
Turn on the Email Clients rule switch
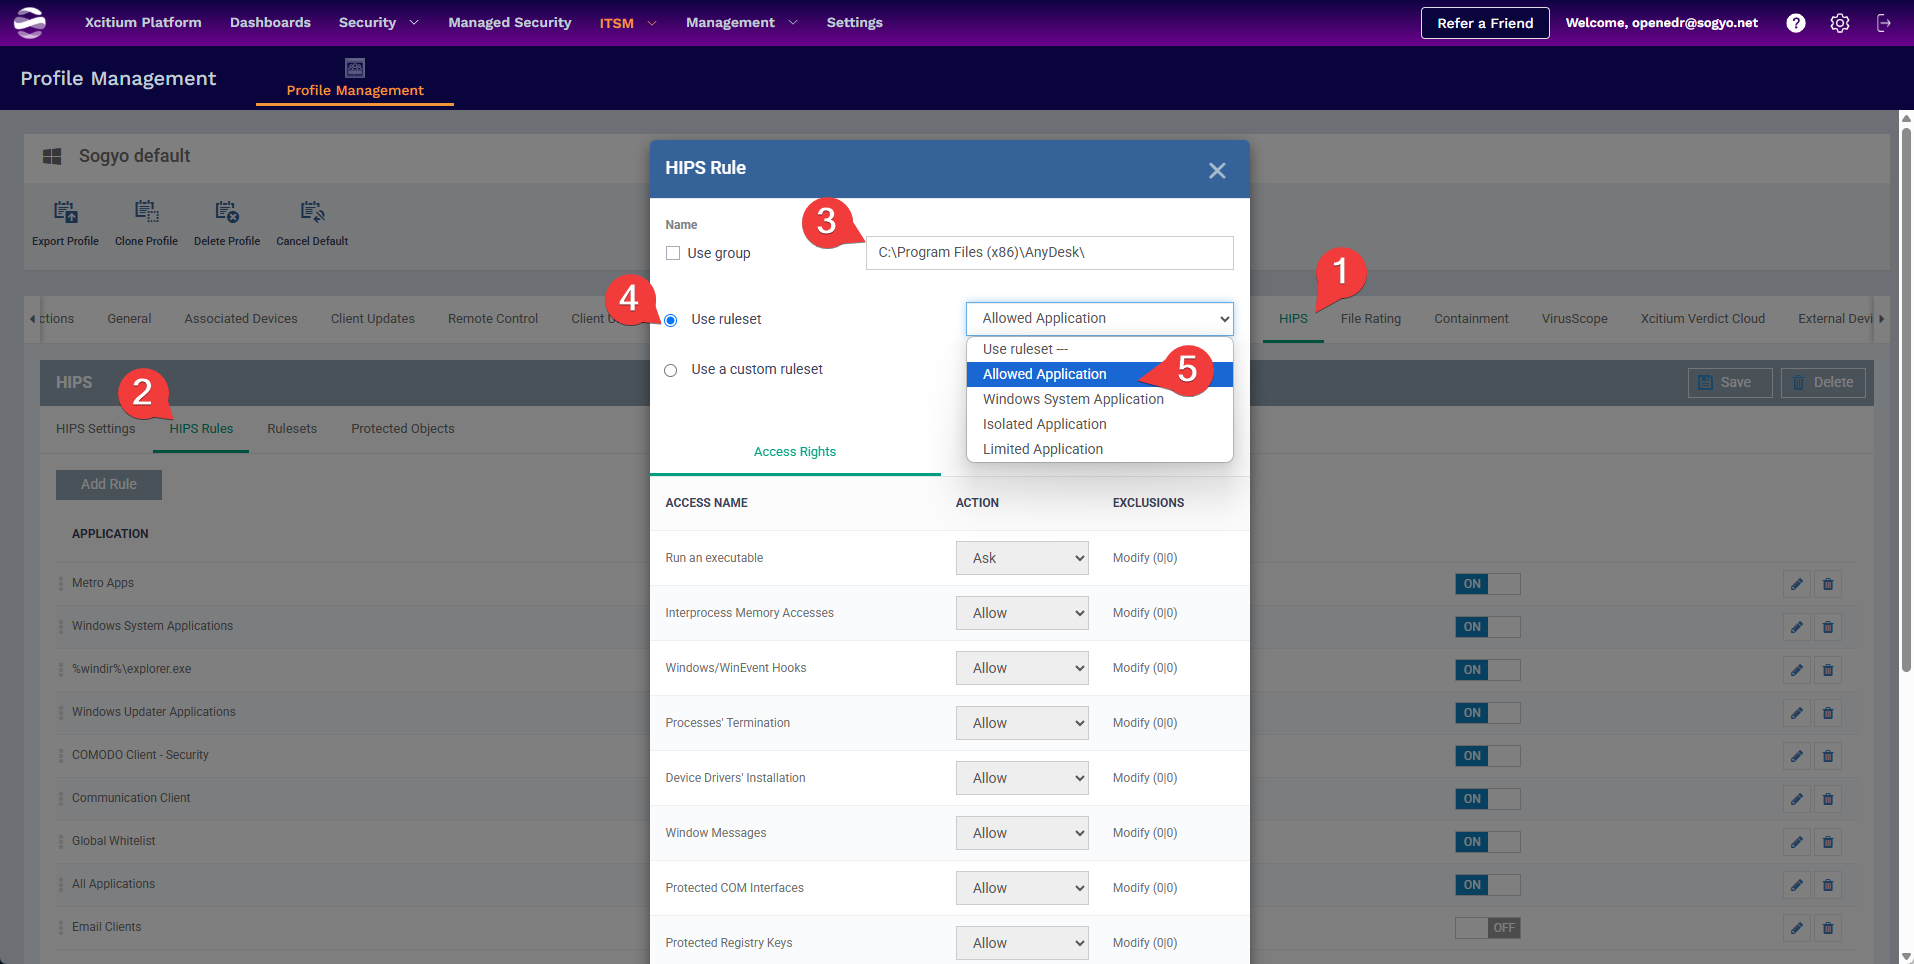(x=1488, y=928)
